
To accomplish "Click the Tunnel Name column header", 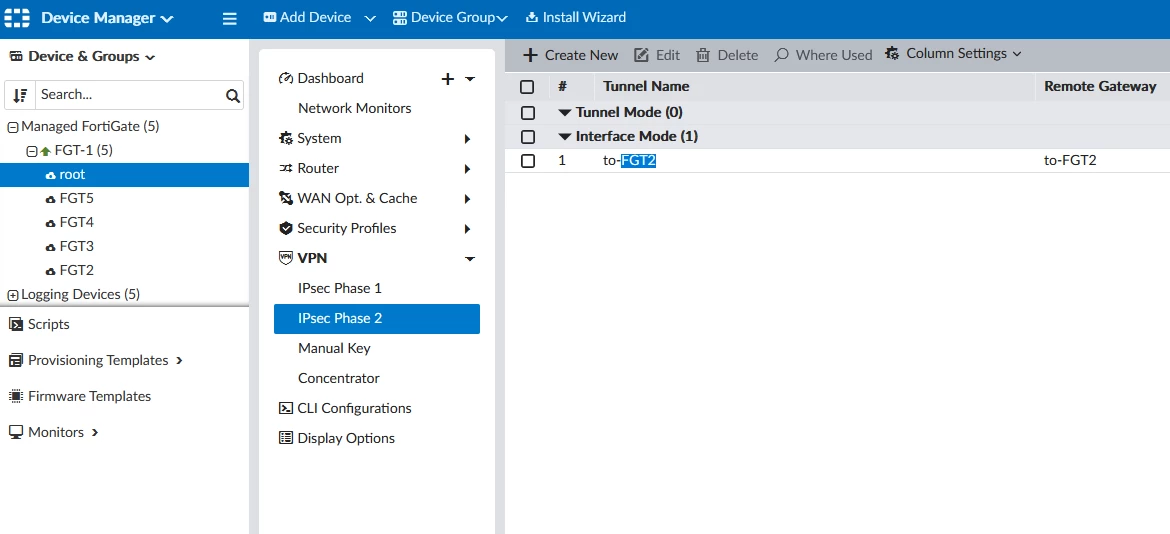I will [x=646, y=87].
